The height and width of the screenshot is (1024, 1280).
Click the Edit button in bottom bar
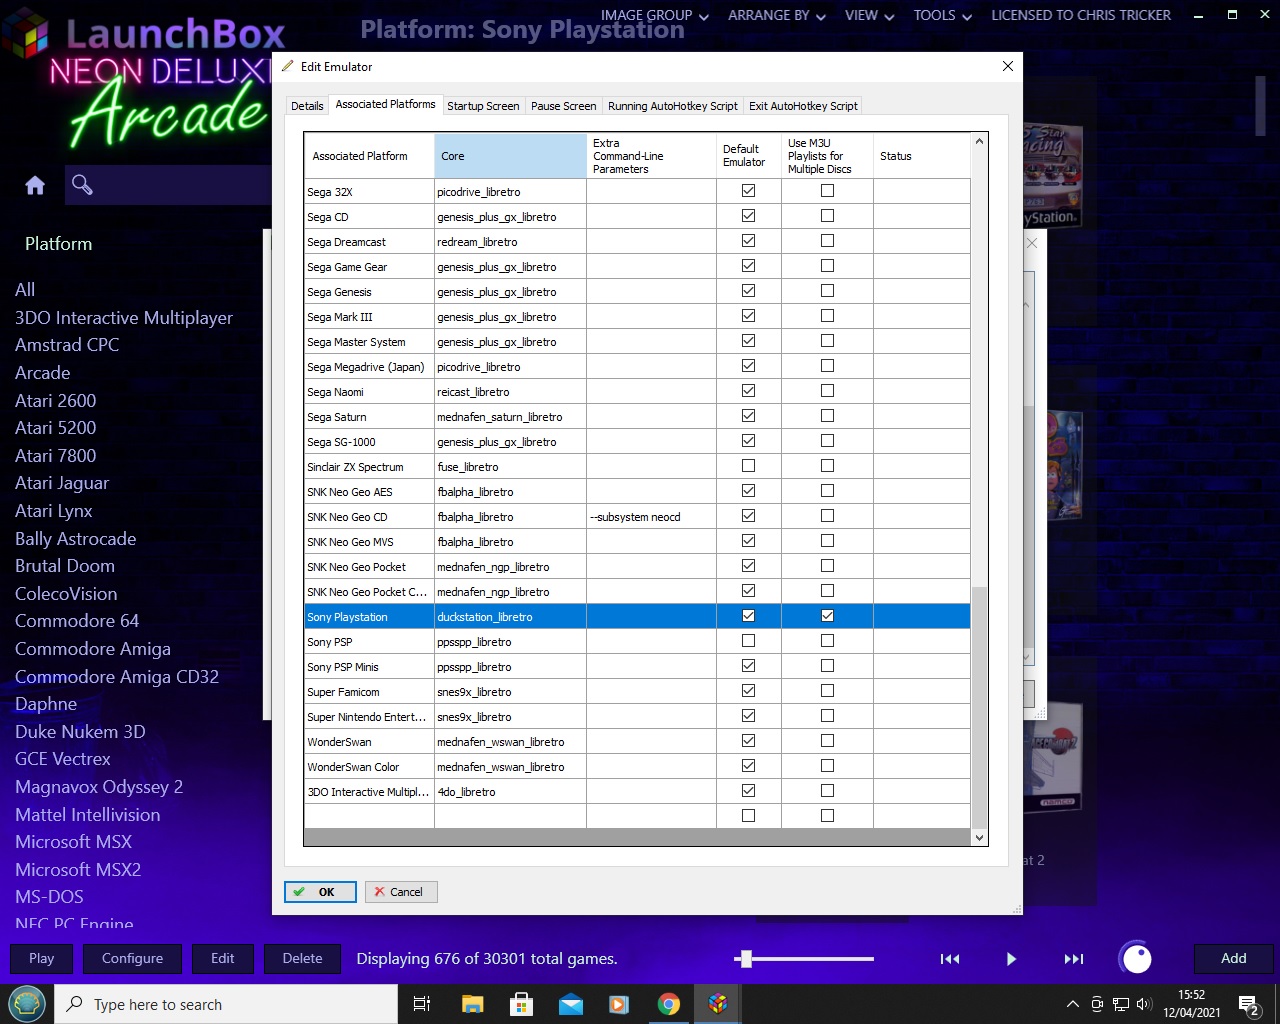[223, 958]
